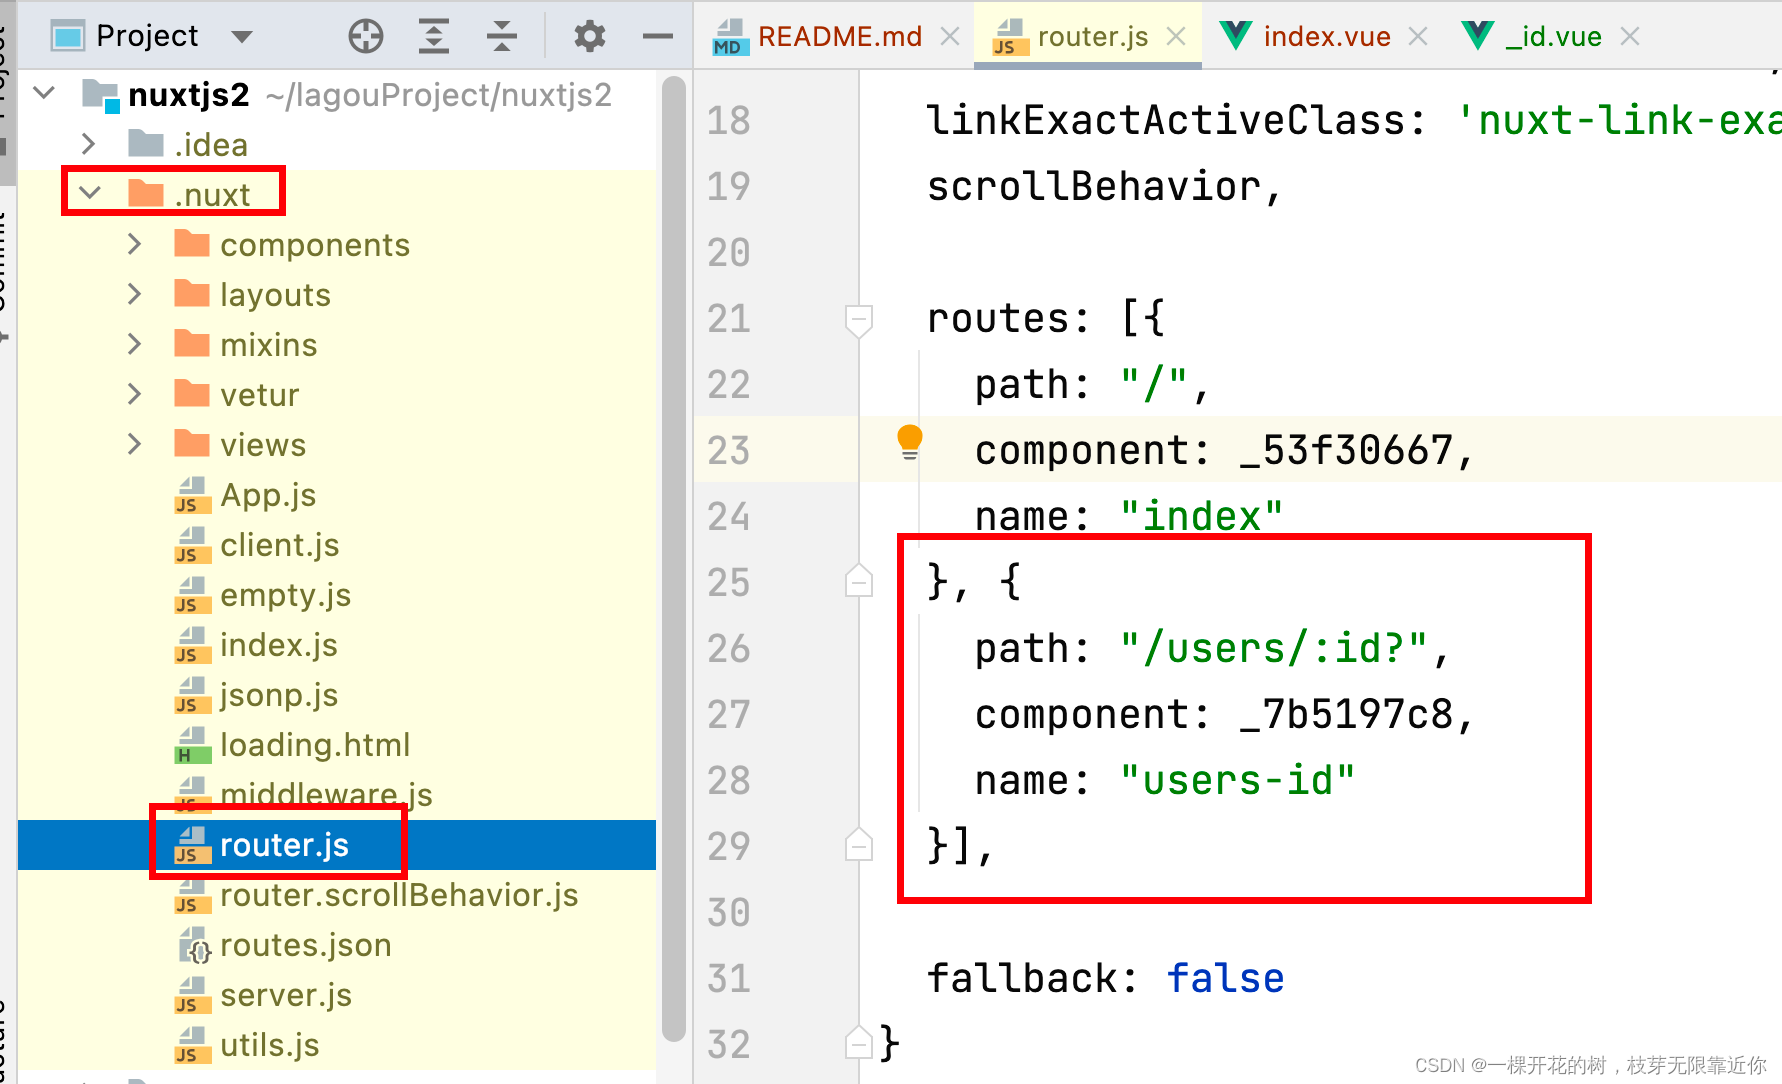This screenshot has width=1782, height=1084.
Task: Collapse the .nuxt folder
Action: pyautogui.click(x=90, y=193)
